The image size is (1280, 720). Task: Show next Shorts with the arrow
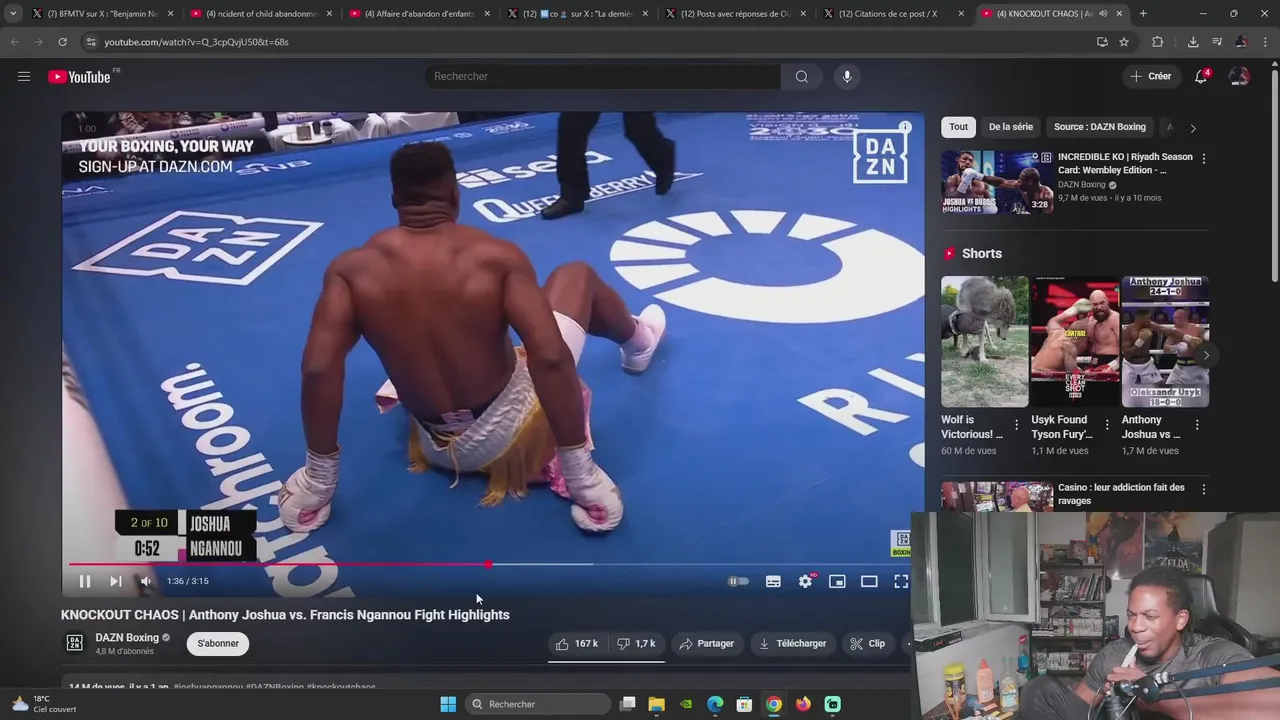click(x=1206, y=355)
